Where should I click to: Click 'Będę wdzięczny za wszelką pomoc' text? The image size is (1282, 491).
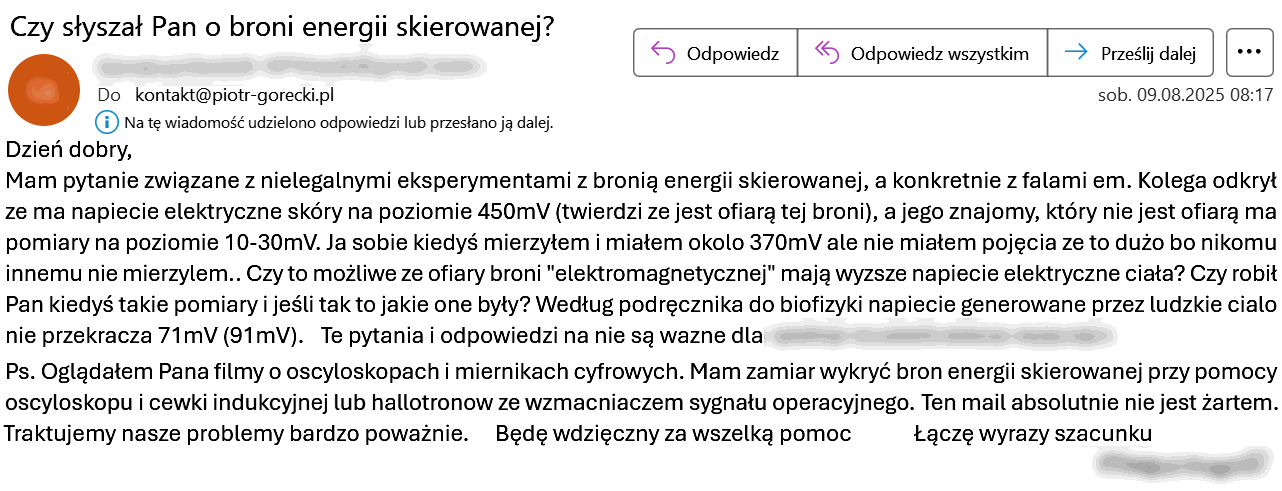pyautogui.click(x=673, y=434)
